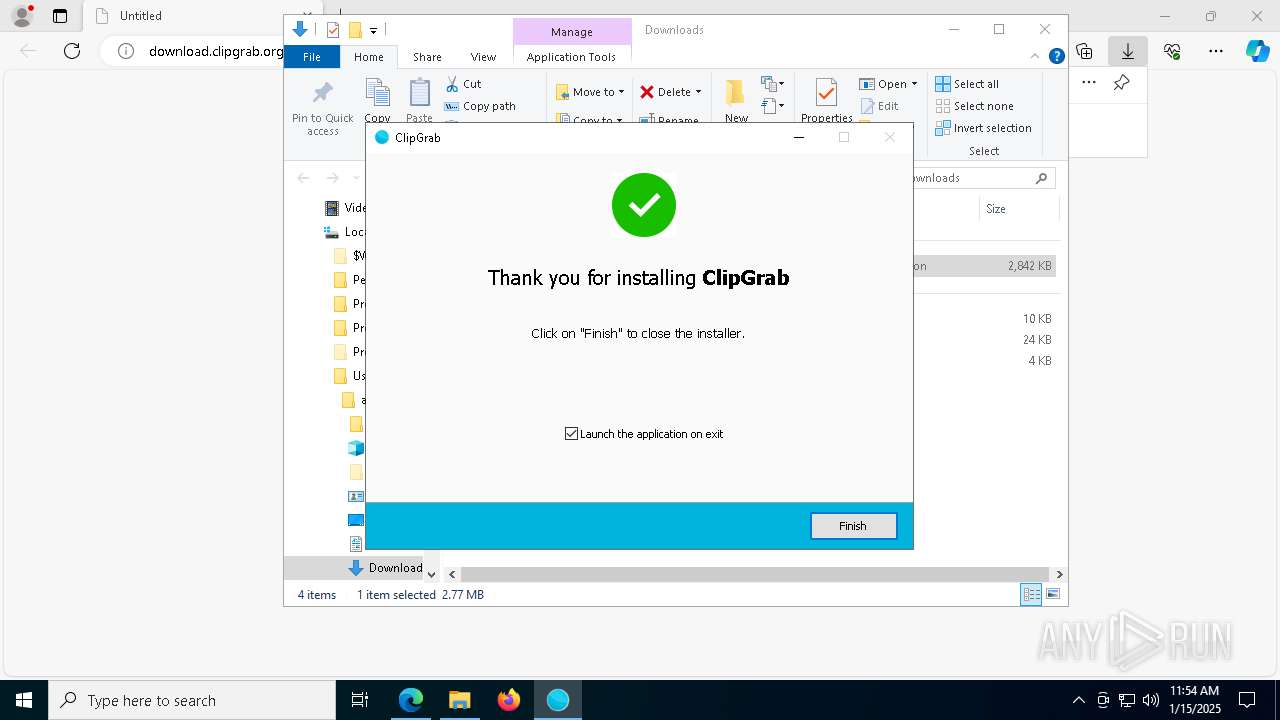Click the Edge address bar URL
This screenshot has height=720, width=1280.
click(x=216, y=51)
